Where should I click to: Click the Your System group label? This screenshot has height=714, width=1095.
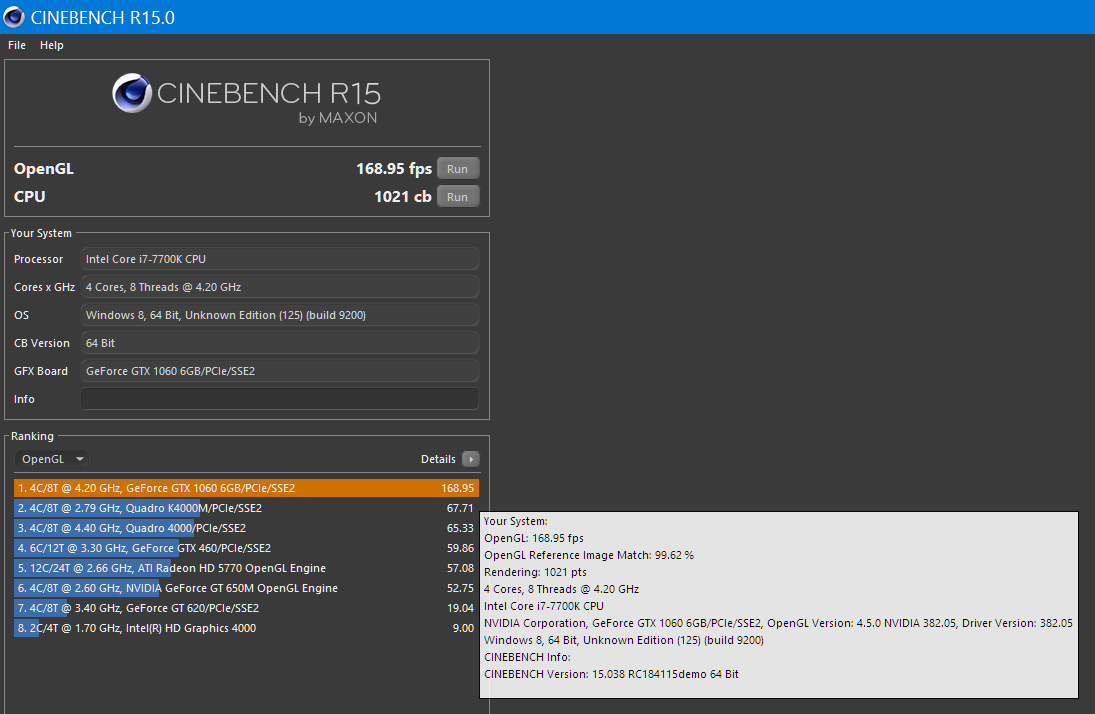pyautogui.click(x=41, y=233)
